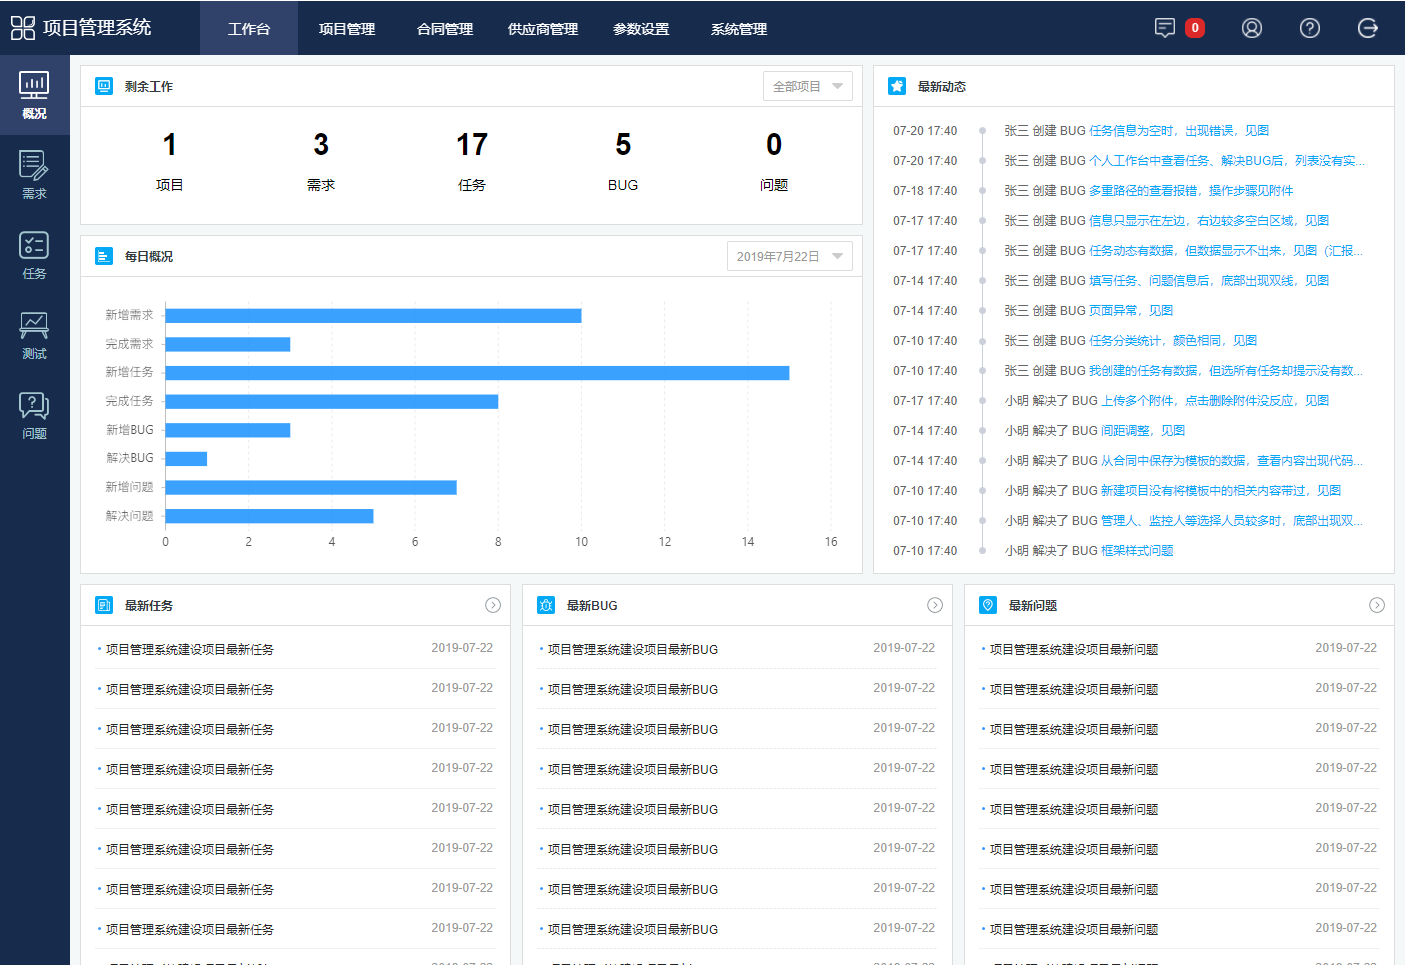Click the 最新问题 panel icon
This screenshot has width=1405, height=965.
pos(988,605)
